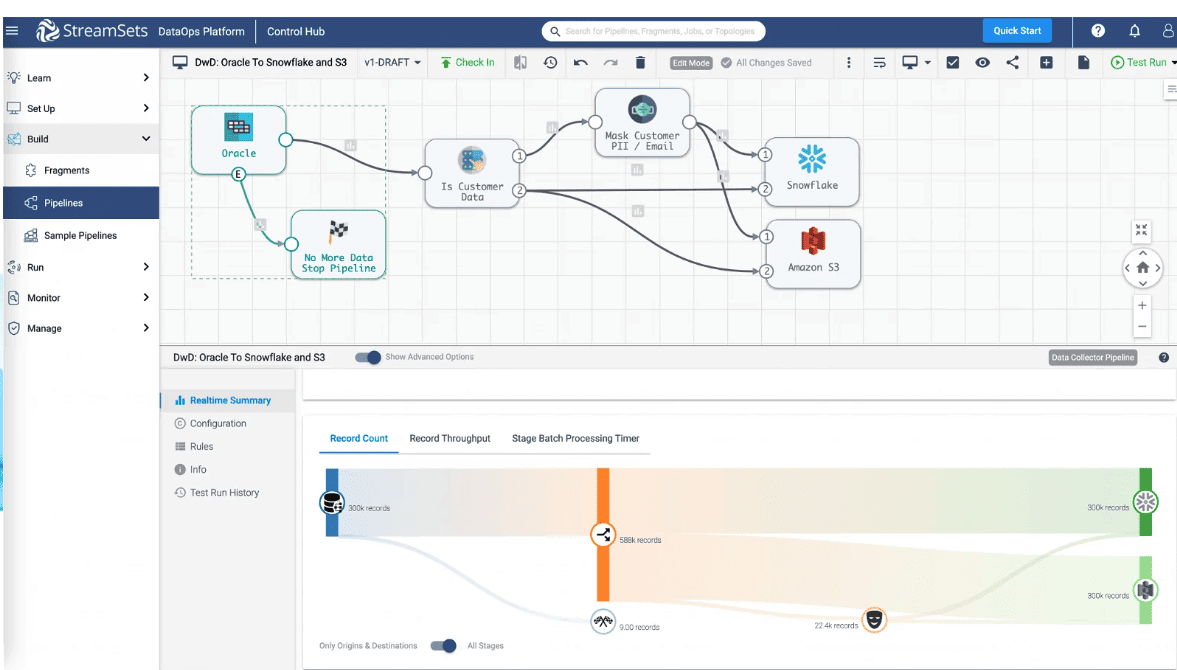1177x670 pixels.
Task: Open the Mask Customer PII / Email processor
Action: tap(642, 122)
